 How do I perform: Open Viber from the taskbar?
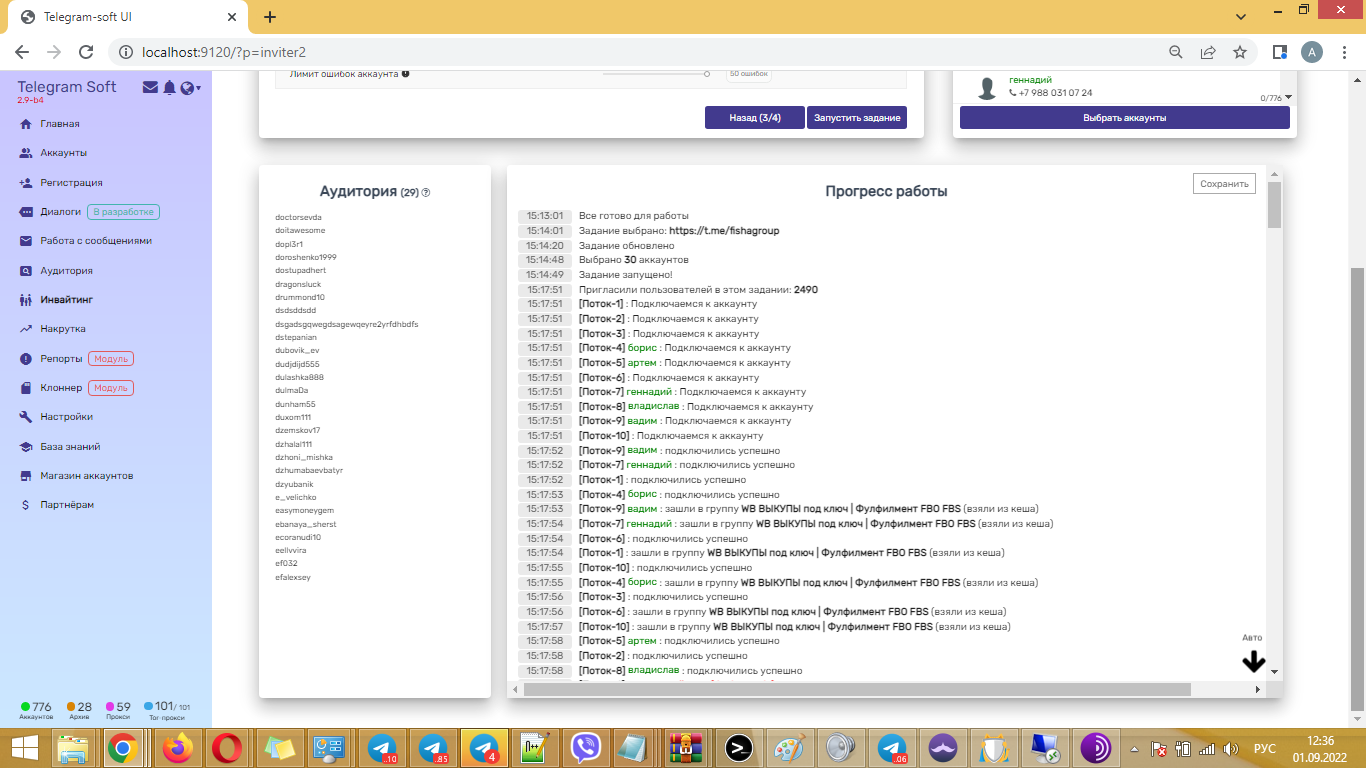point(585,748)
